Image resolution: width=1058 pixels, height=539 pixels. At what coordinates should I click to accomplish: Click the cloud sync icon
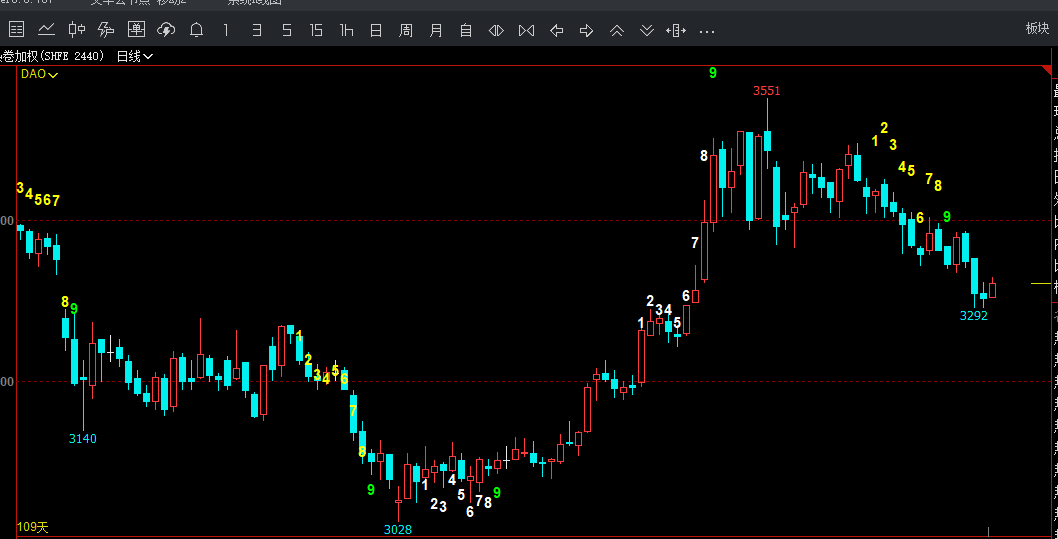(x=166, y=30)
